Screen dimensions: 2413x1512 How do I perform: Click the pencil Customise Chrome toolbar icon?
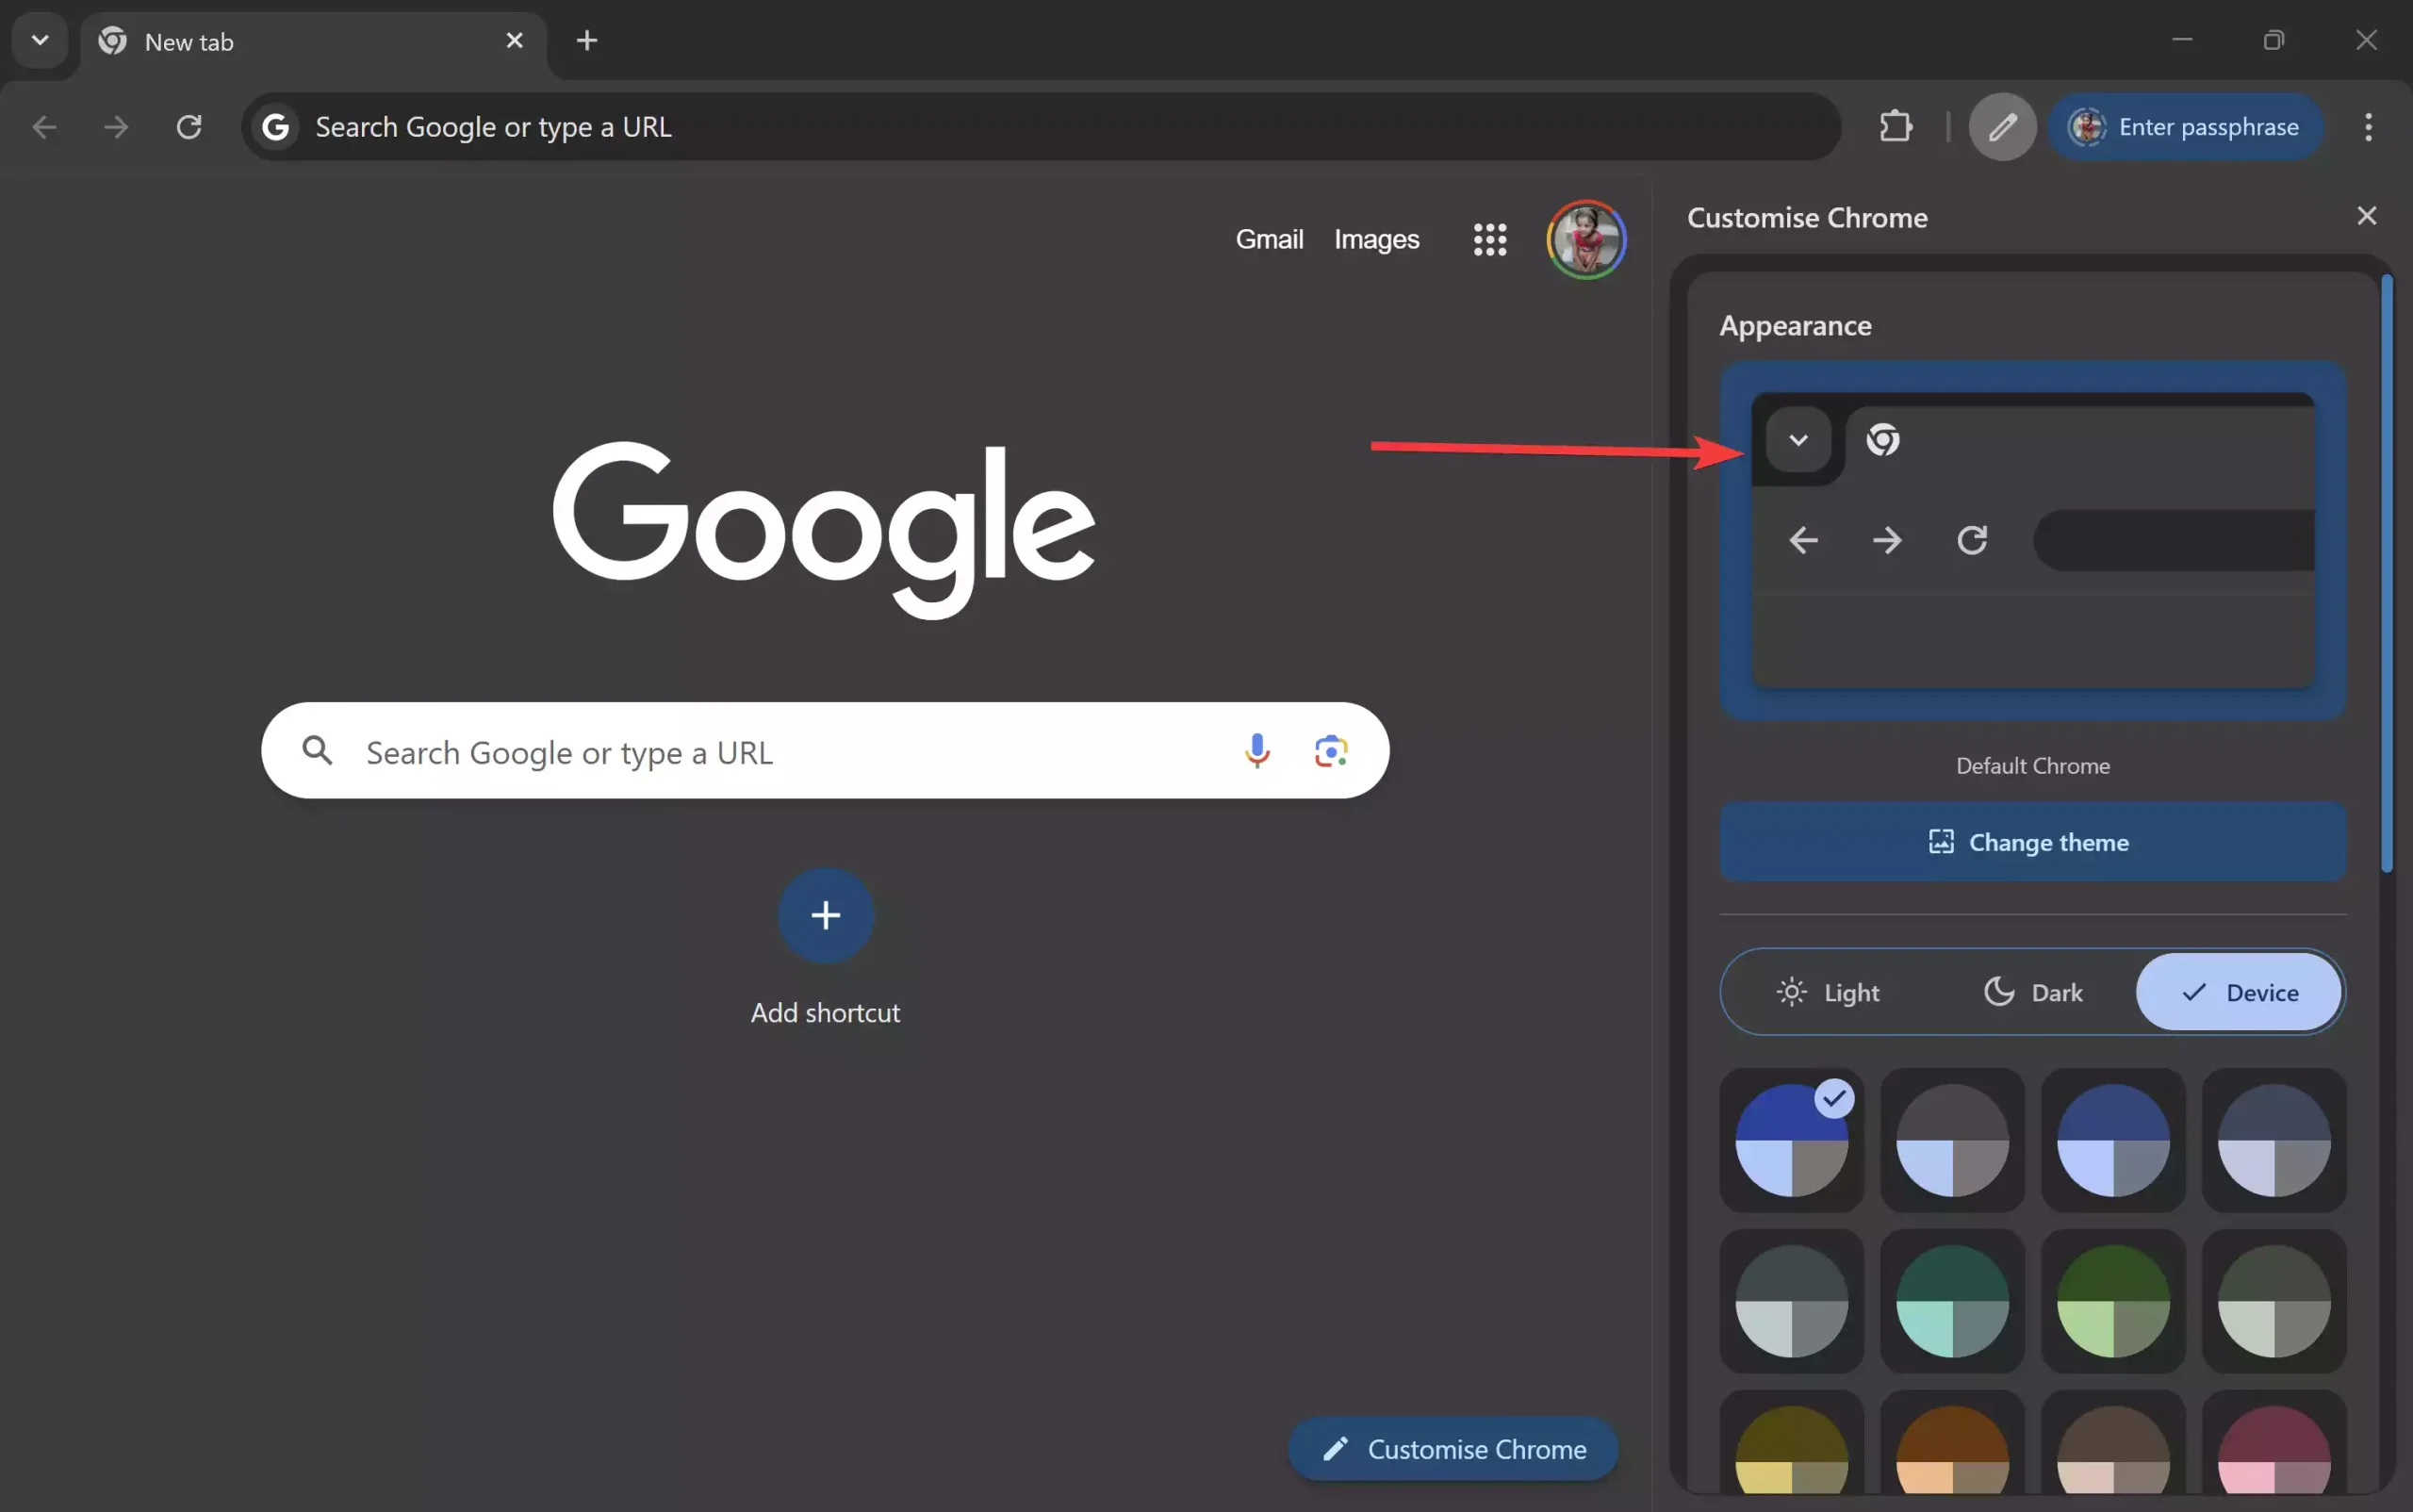pos(2002,127)
